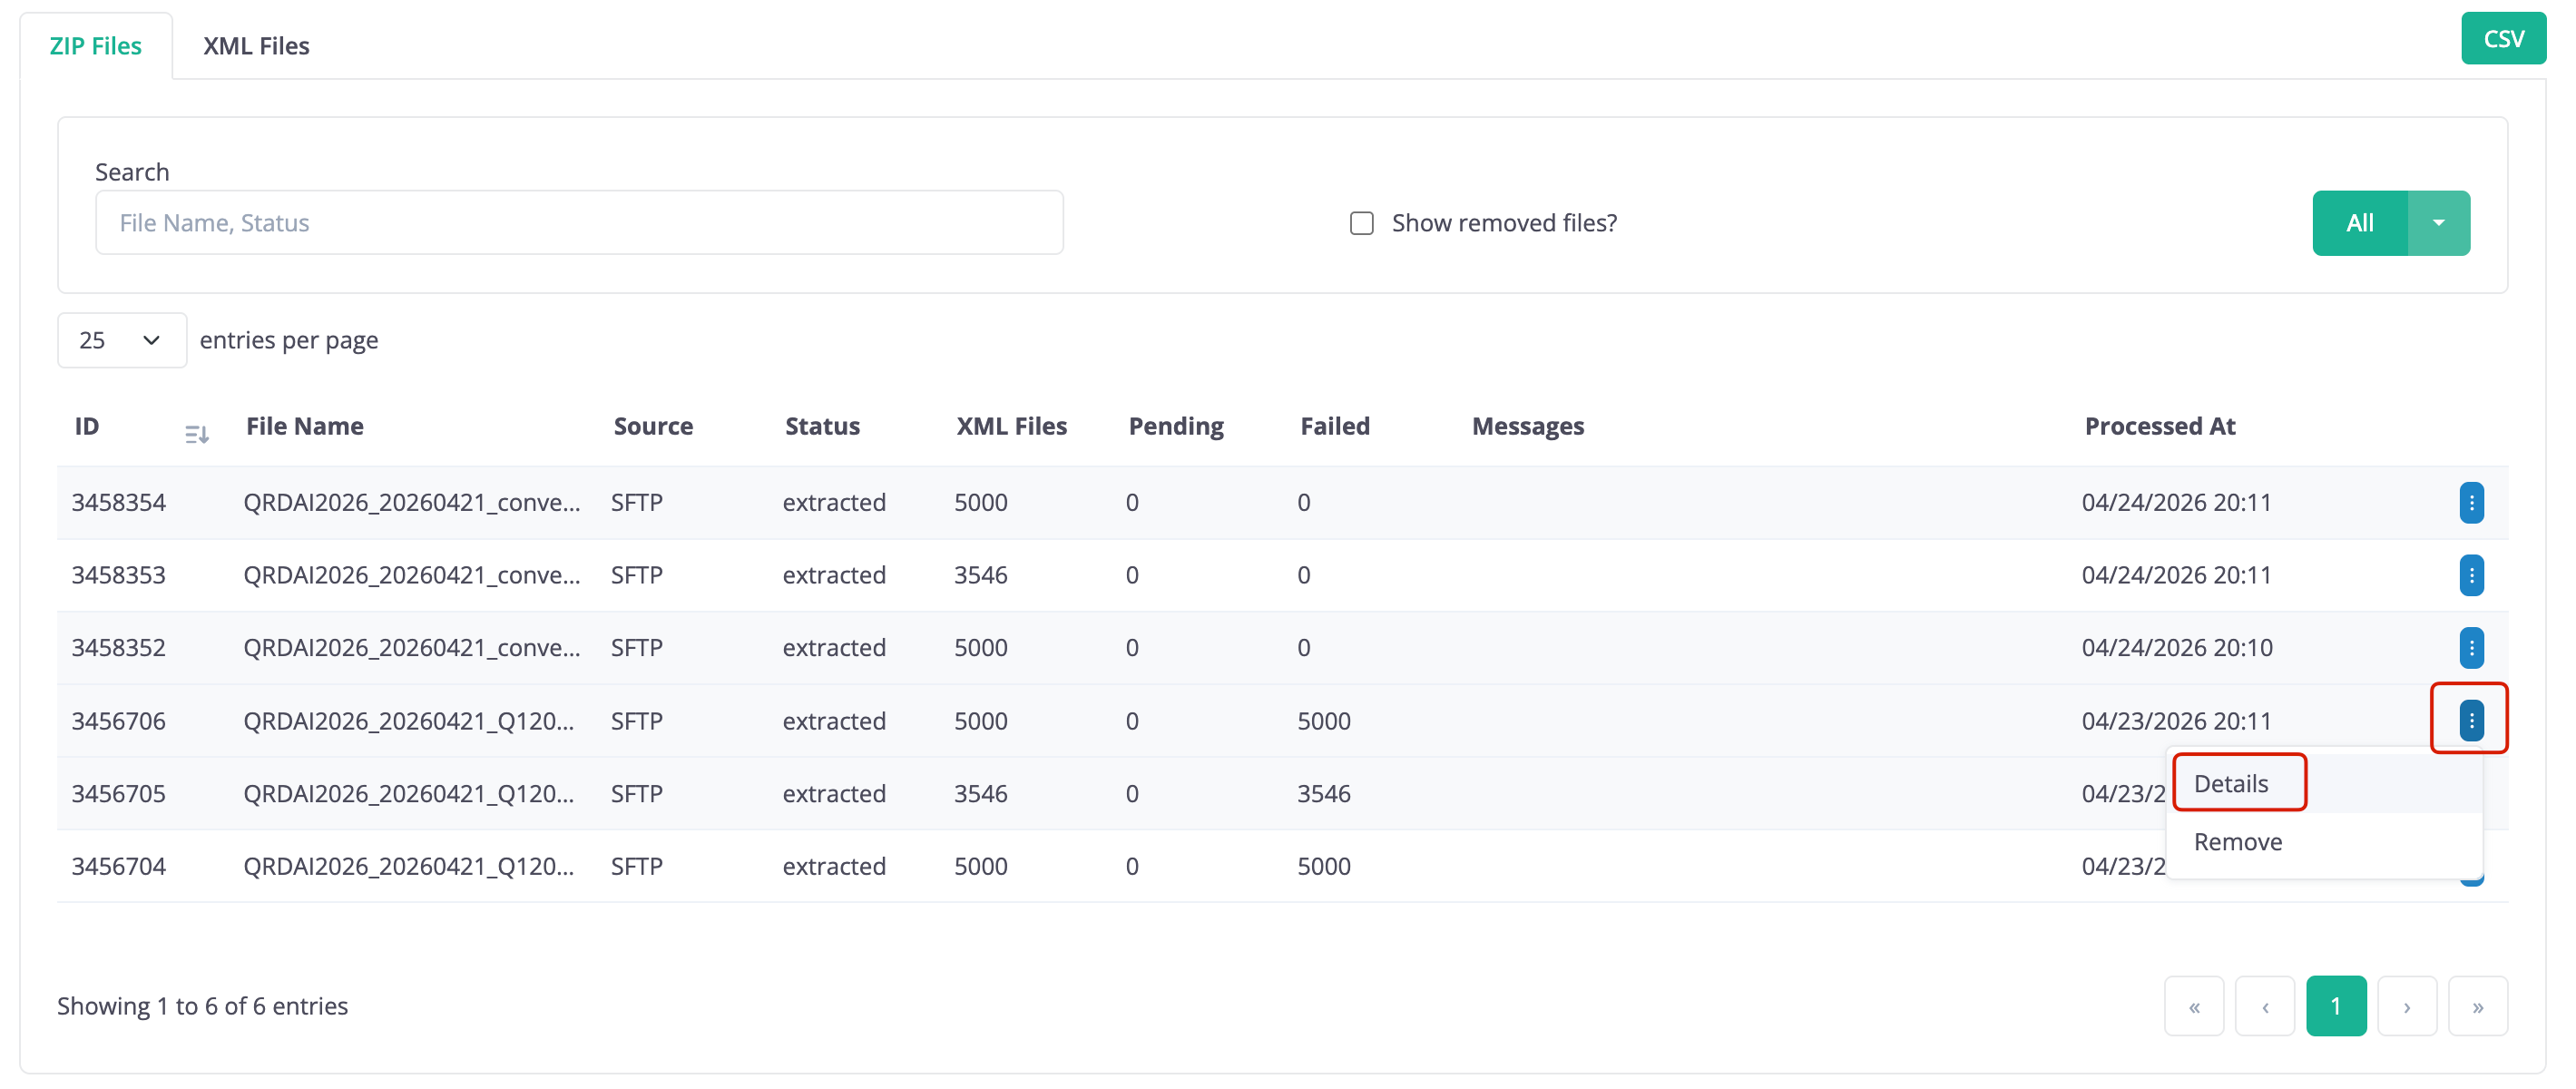Go to previous page with ‹ button
Viewport: 2576px width, 1089px height.
(x=2264, y=1006)
